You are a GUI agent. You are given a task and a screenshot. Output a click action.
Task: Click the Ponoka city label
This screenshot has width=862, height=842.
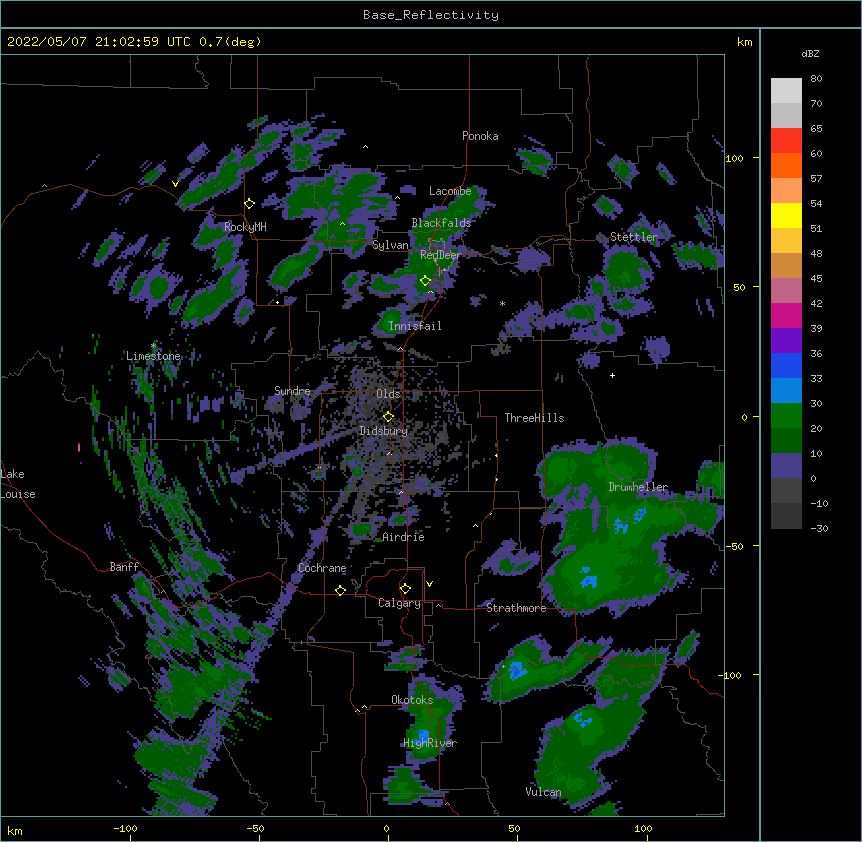coord(480,136)
